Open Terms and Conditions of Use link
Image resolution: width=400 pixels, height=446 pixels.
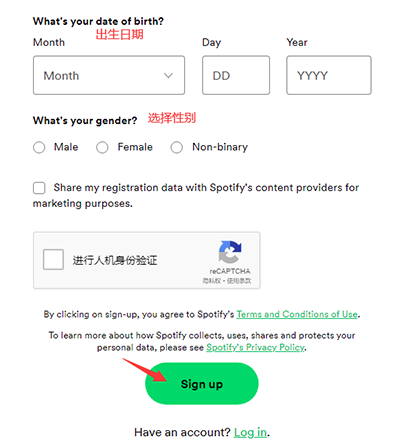[297, 314]
